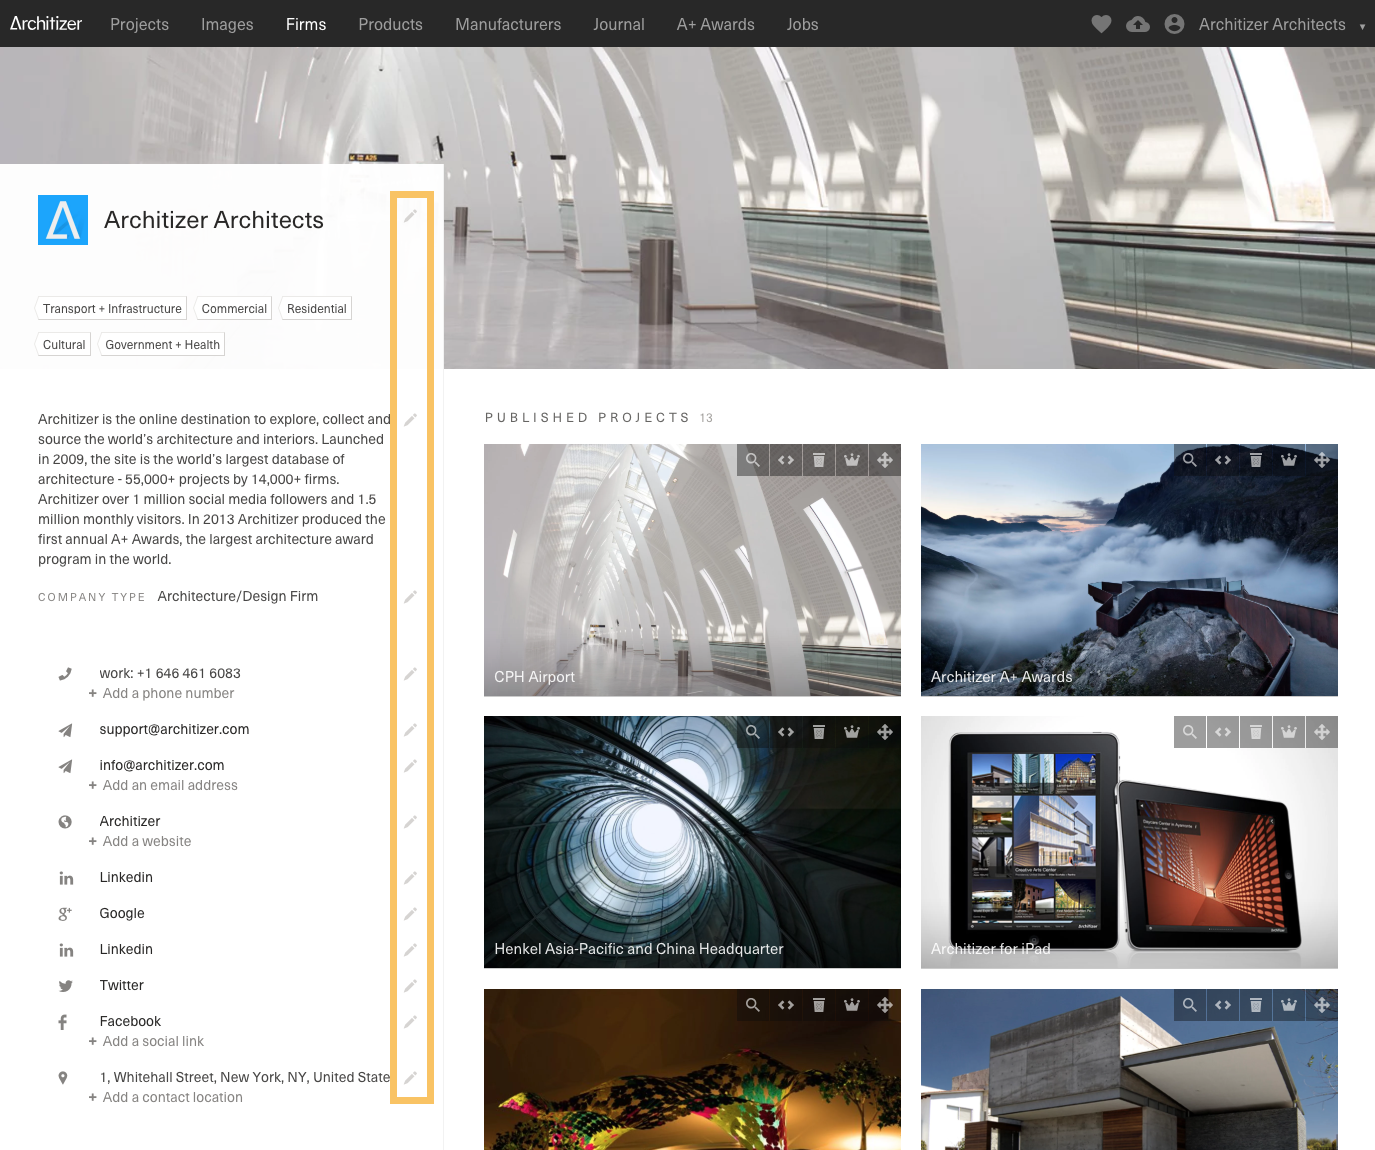
Task: Select the Transport + Infrastructure tag
Action: click(112, 309)
